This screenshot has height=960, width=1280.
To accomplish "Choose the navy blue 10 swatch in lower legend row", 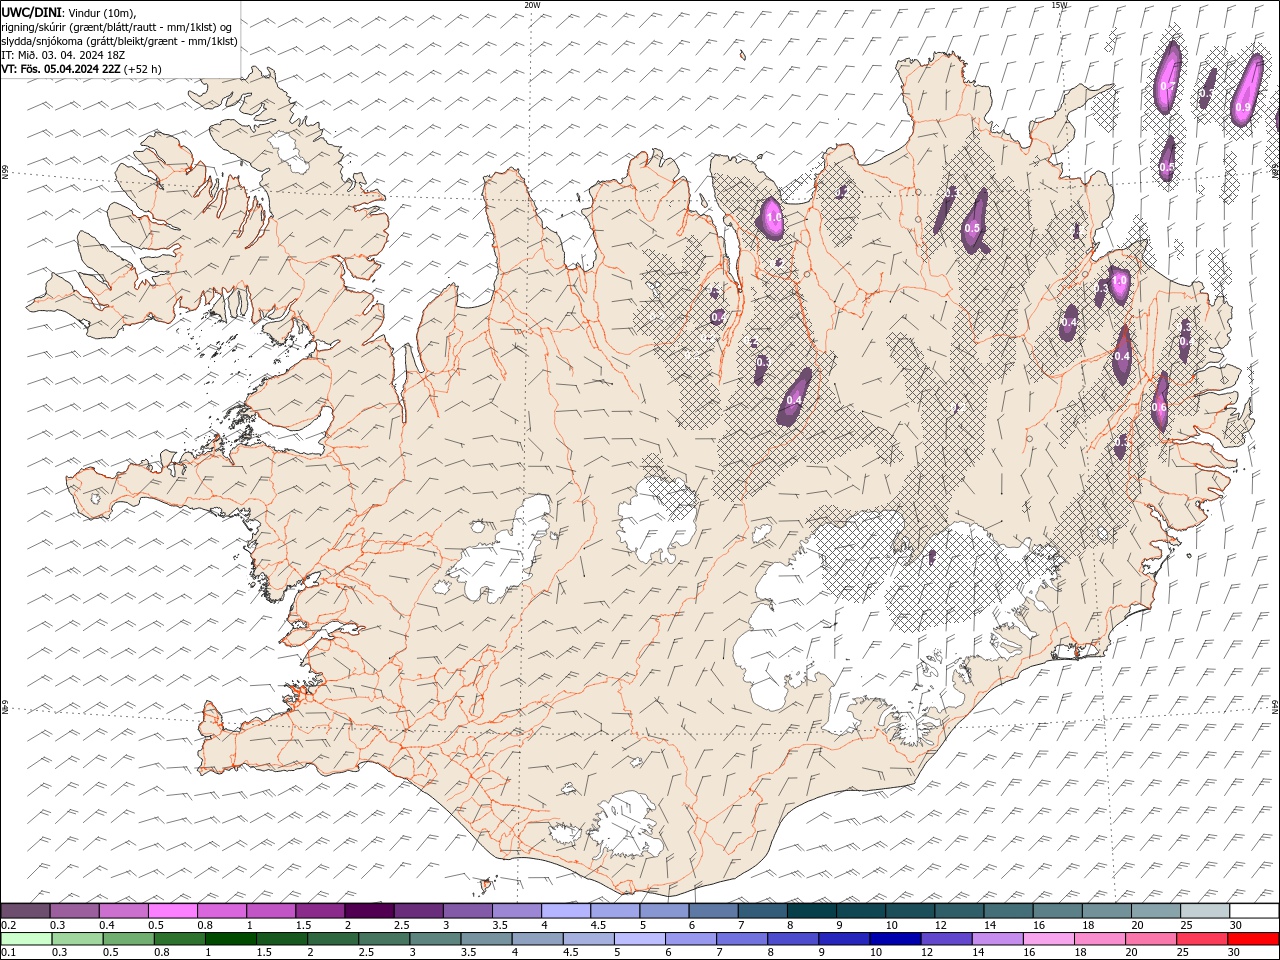I will (895, 939).
